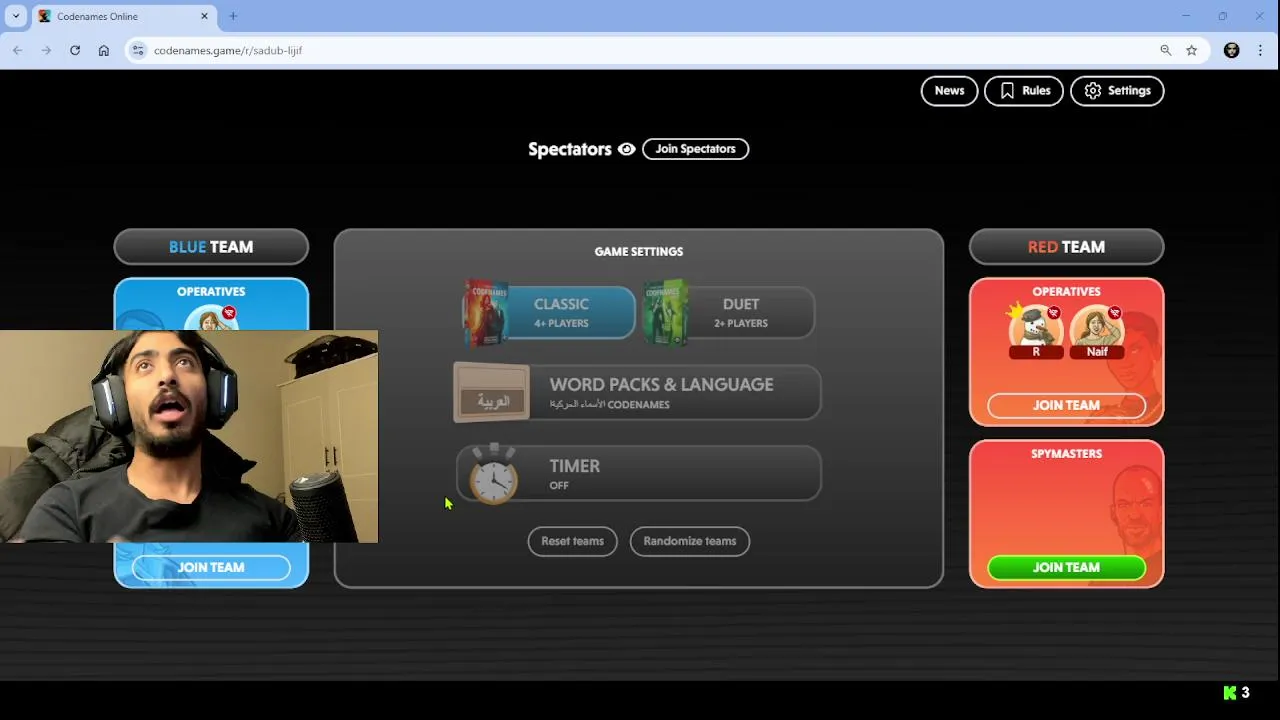The image size is (1280, 720).
Task: Open the Chrome profile avatar
Action: (x=1232, y=50)
